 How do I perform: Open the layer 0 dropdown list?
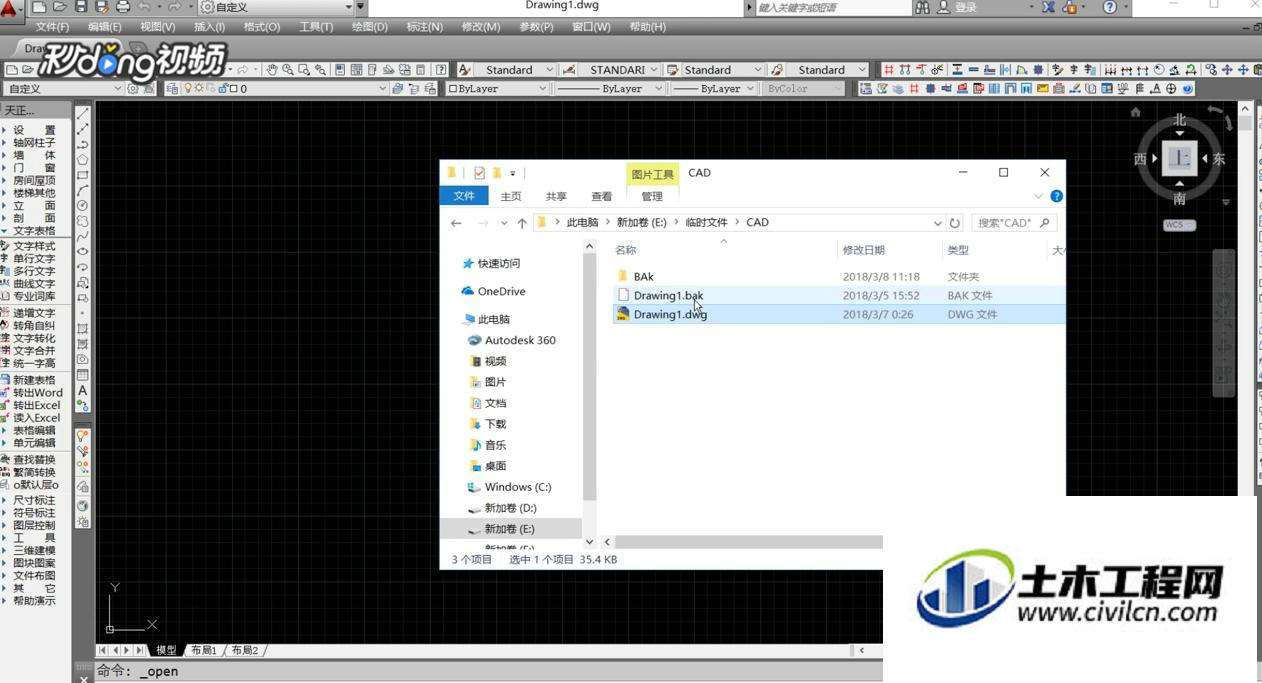(x=381, y=89)
